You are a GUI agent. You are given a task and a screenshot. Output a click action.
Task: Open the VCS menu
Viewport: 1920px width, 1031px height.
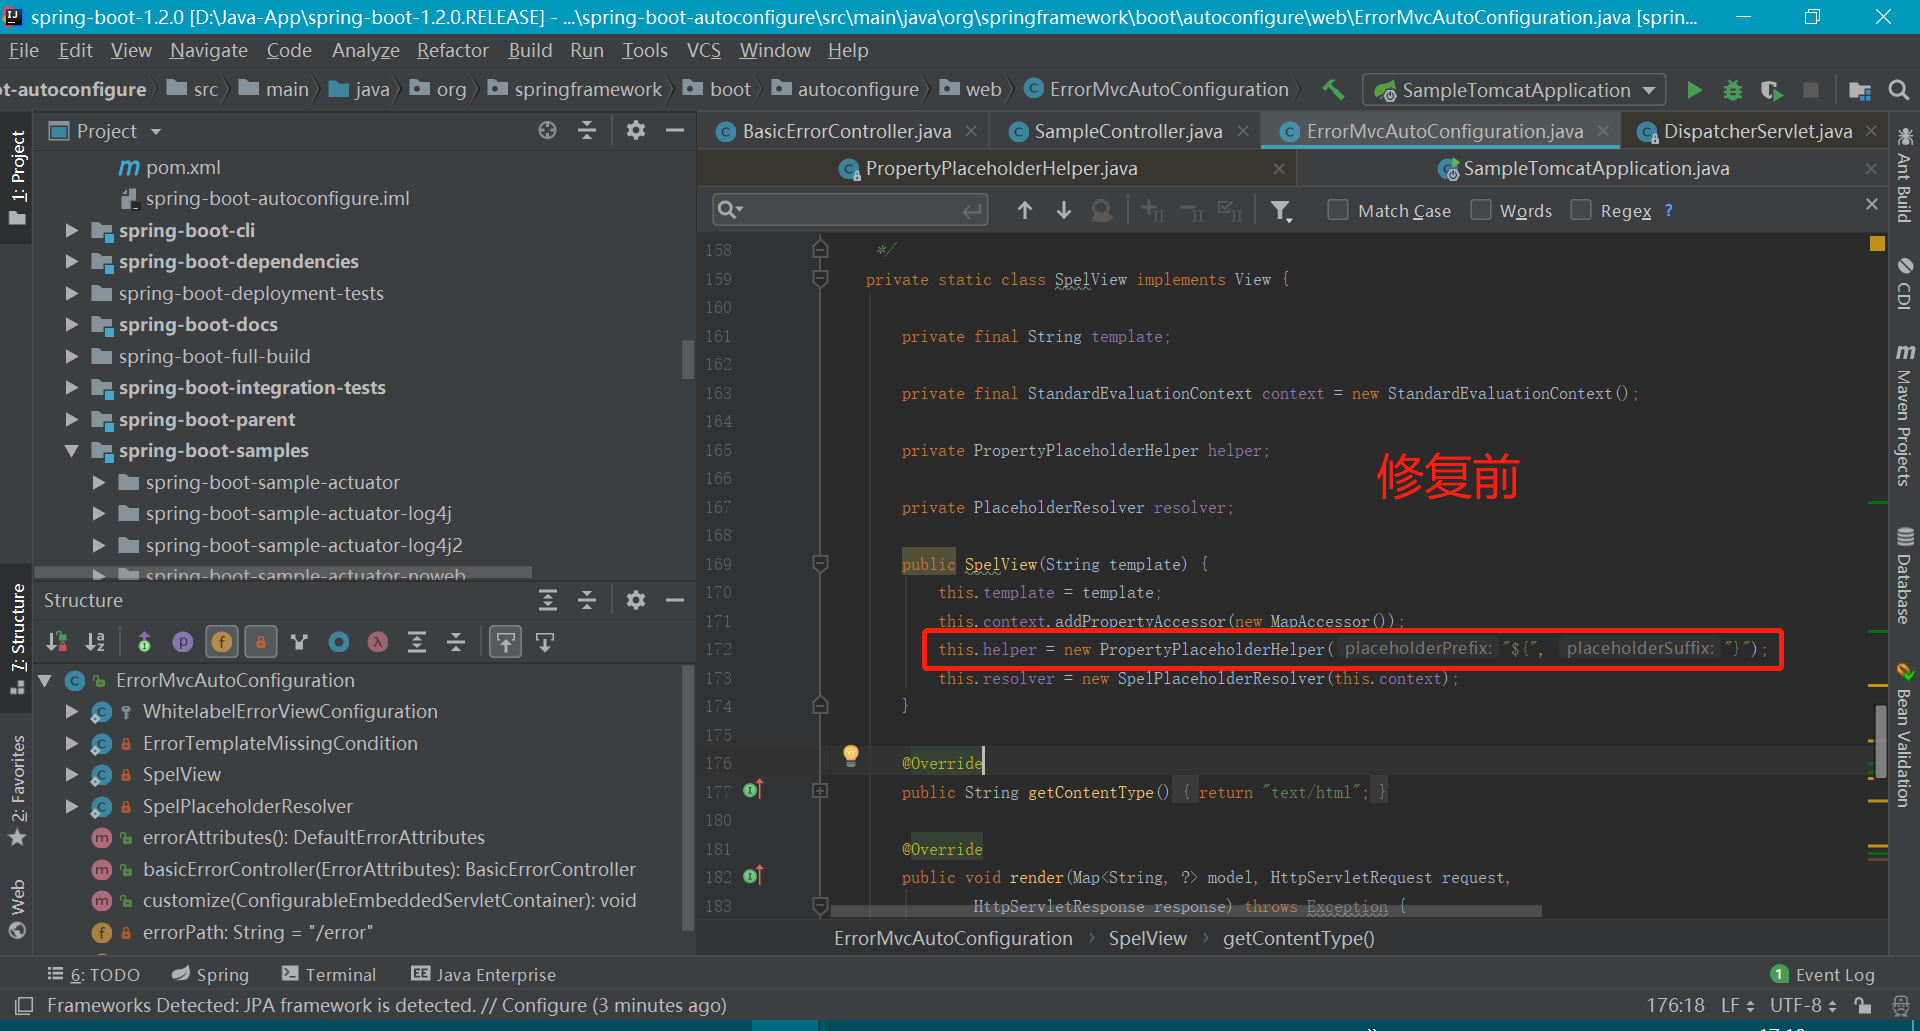tap(703, 50)
